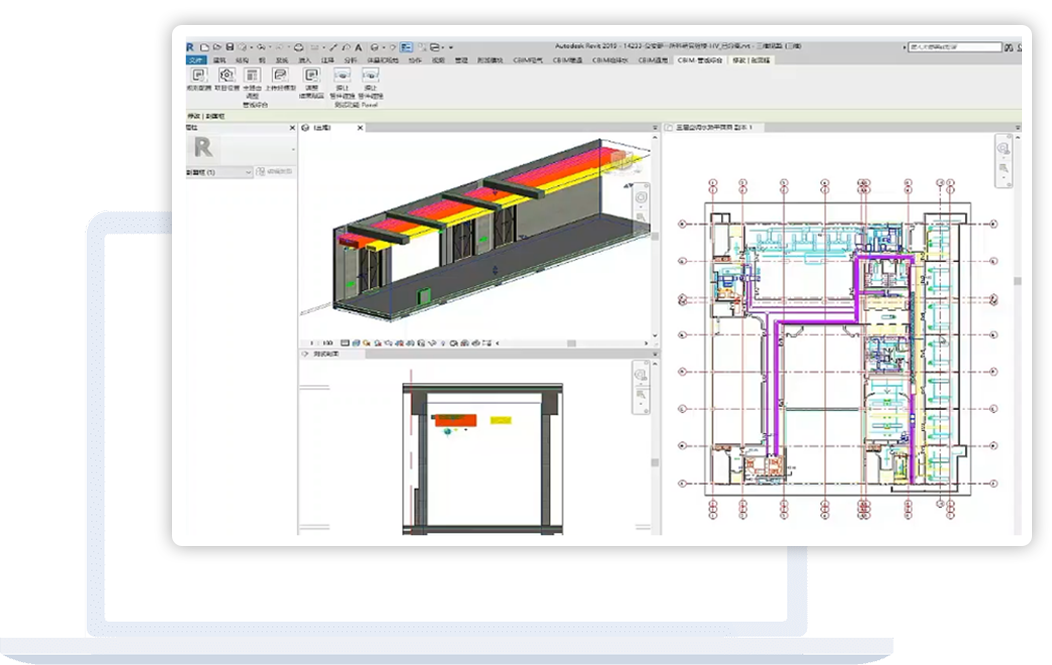The image size is (1052, 665).
Task: Click the Edit Type button in Properties
Action: point(276,172)
